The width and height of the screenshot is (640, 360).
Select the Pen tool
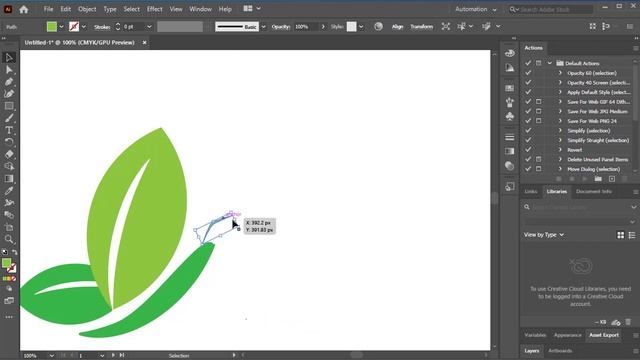click(x=9, y=82)
